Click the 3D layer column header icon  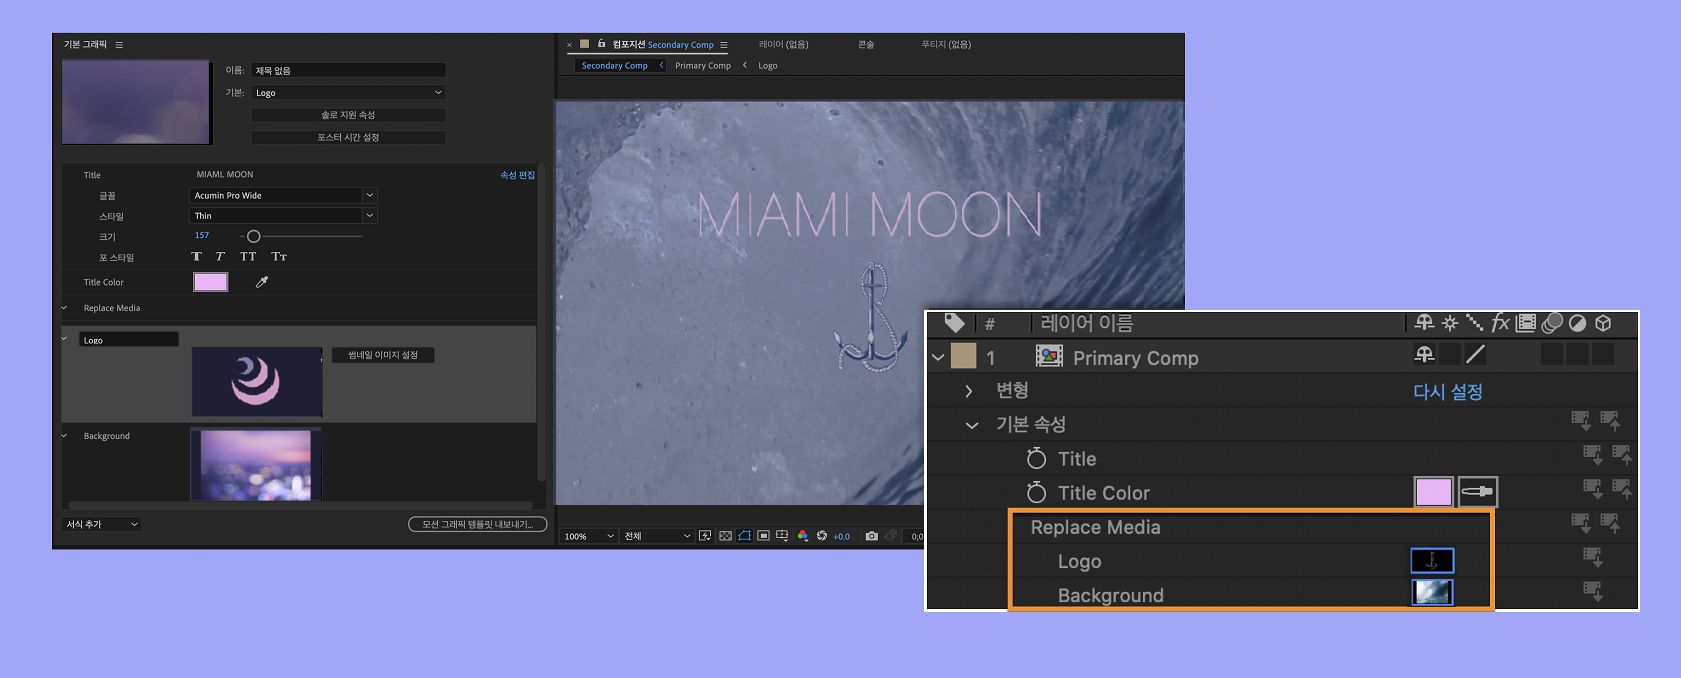pos(1603,323)
